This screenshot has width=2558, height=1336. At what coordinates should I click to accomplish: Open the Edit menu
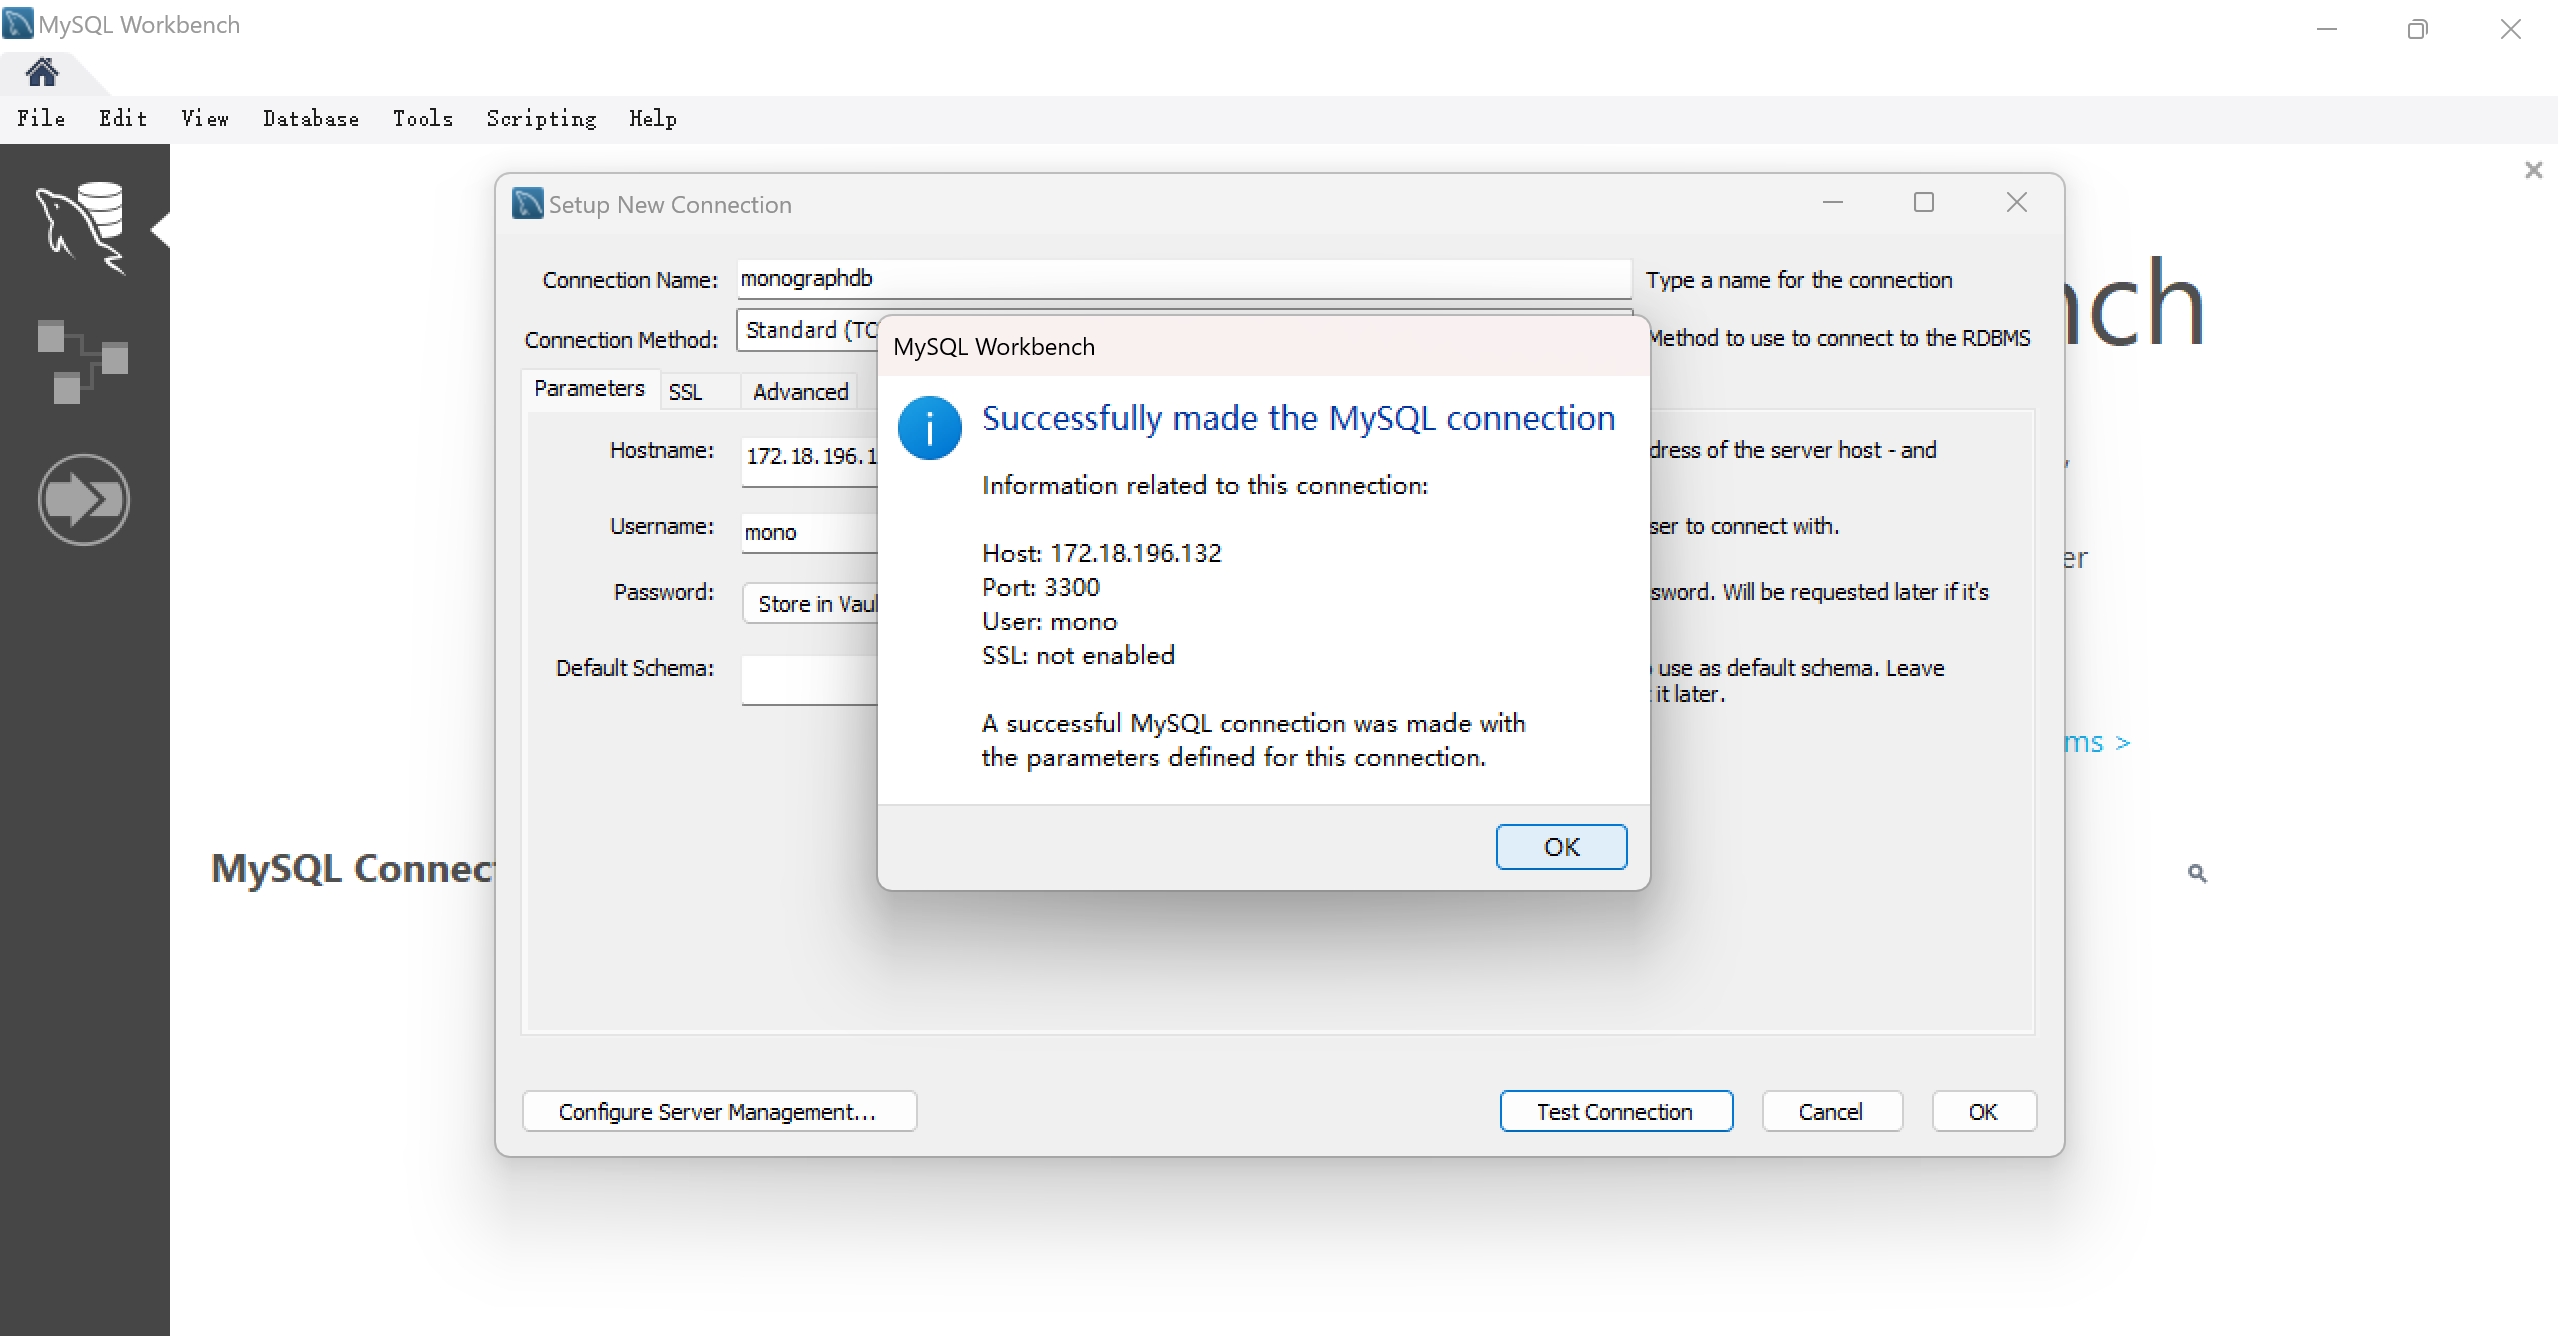click(123, 118)
